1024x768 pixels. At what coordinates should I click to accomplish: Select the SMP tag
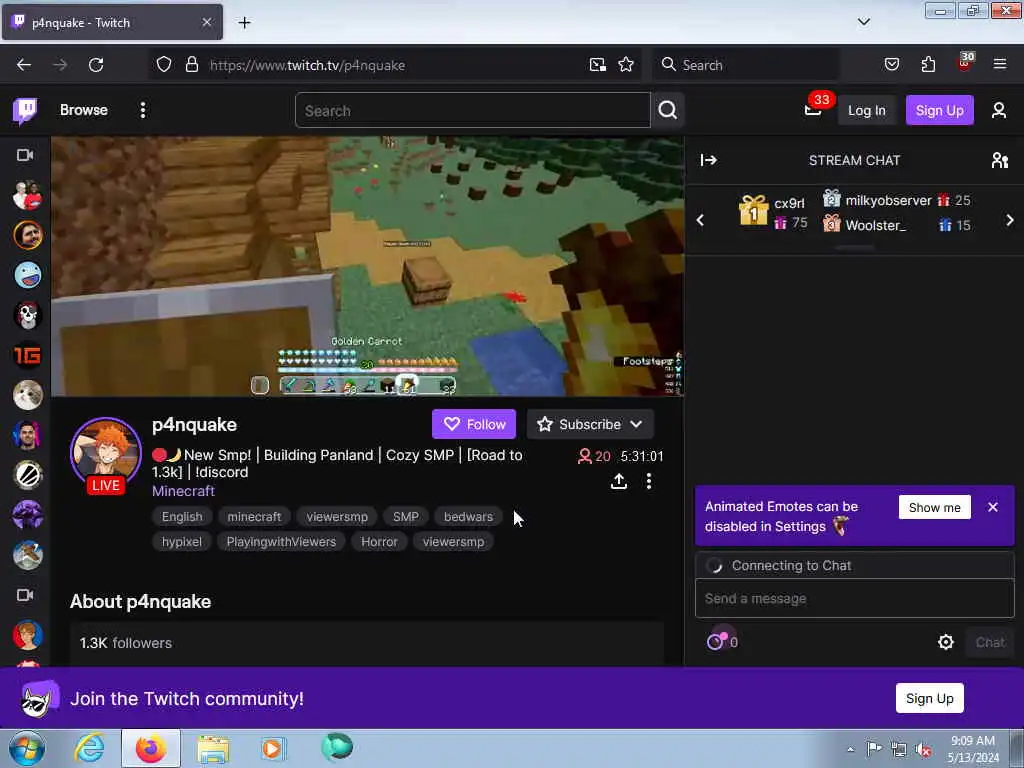click(406, 517)
